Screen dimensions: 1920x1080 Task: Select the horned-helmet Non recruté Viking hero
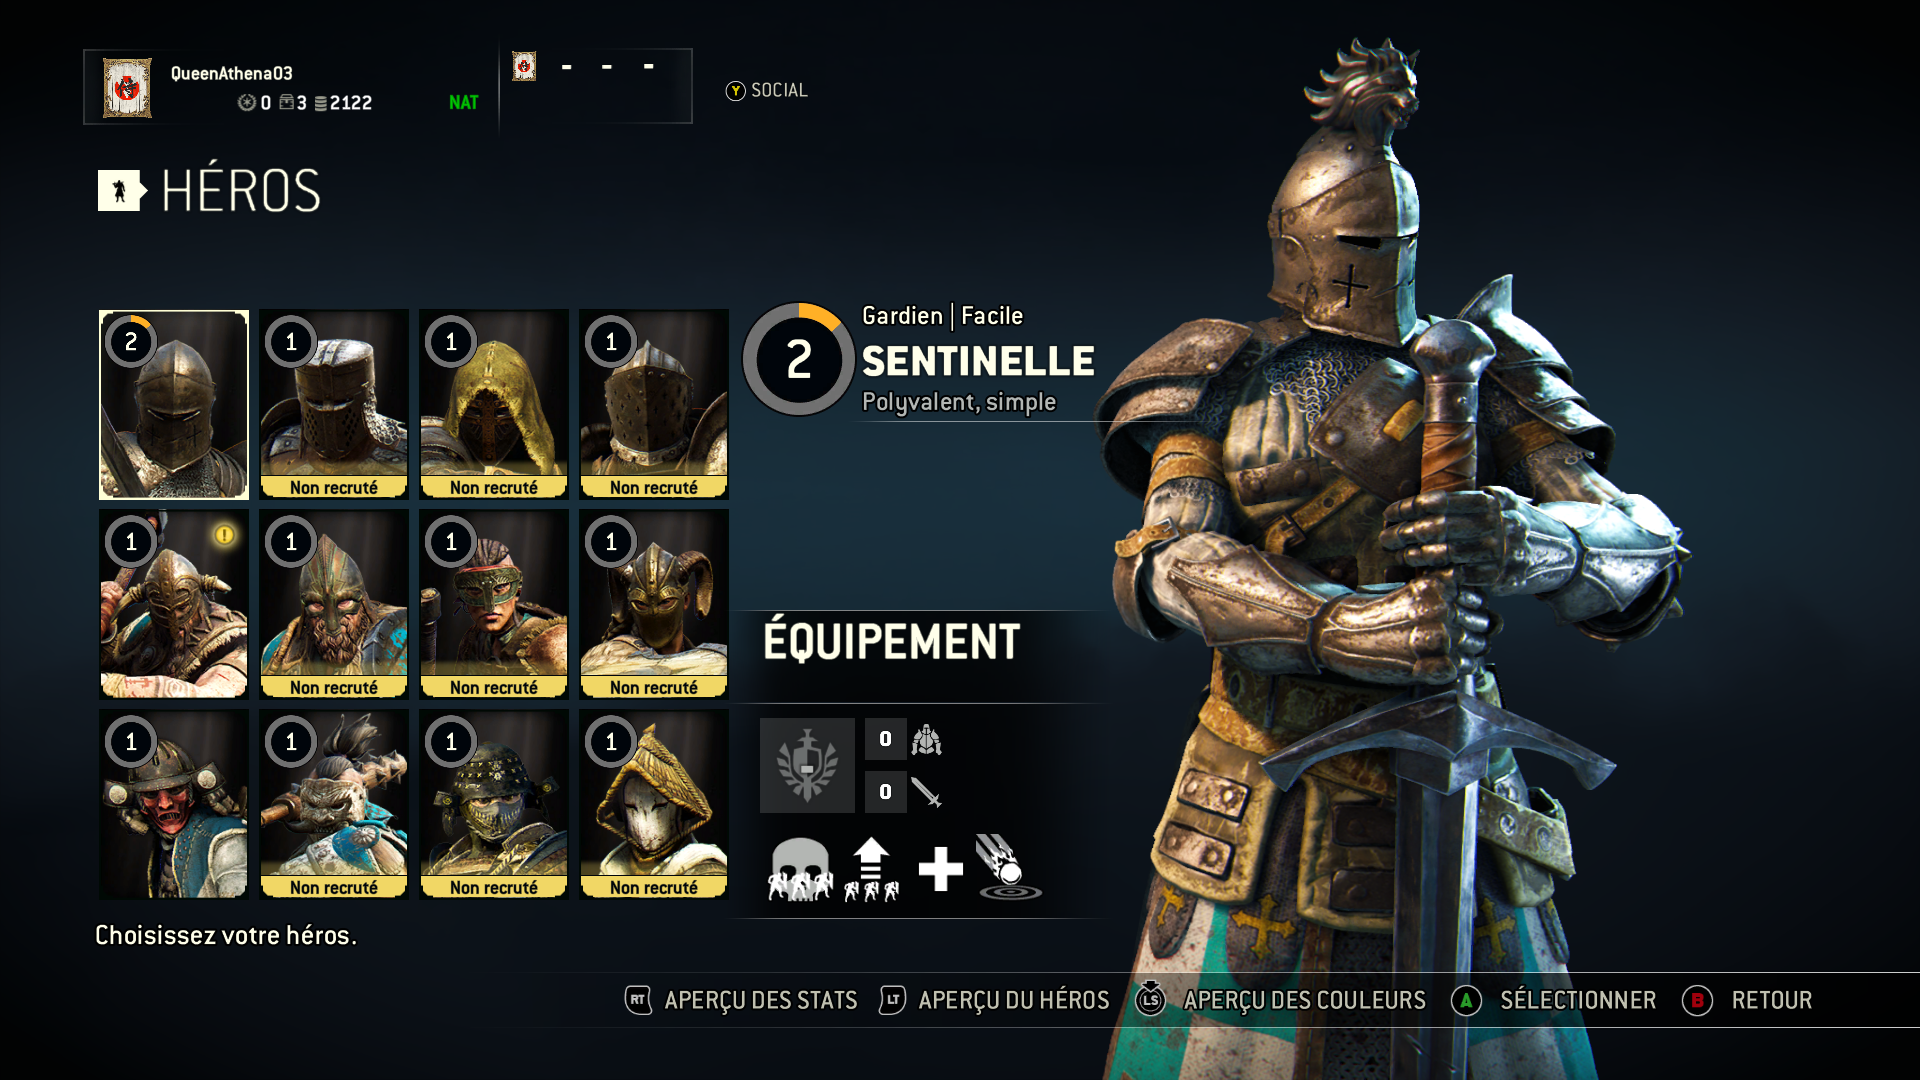point(654,604)
